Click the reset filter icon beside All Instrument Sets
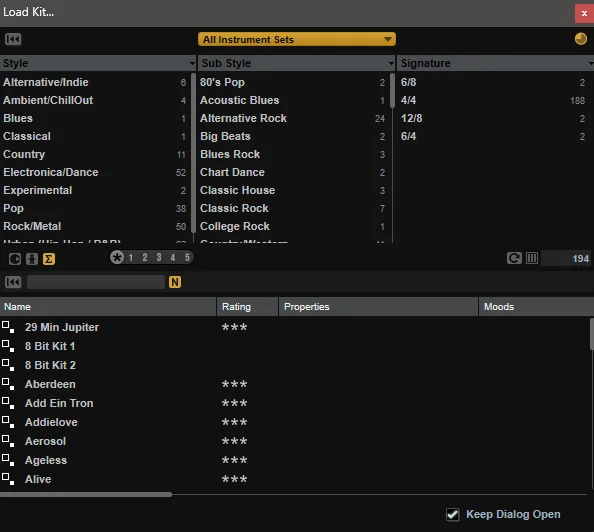 click(x=13, y=39)
